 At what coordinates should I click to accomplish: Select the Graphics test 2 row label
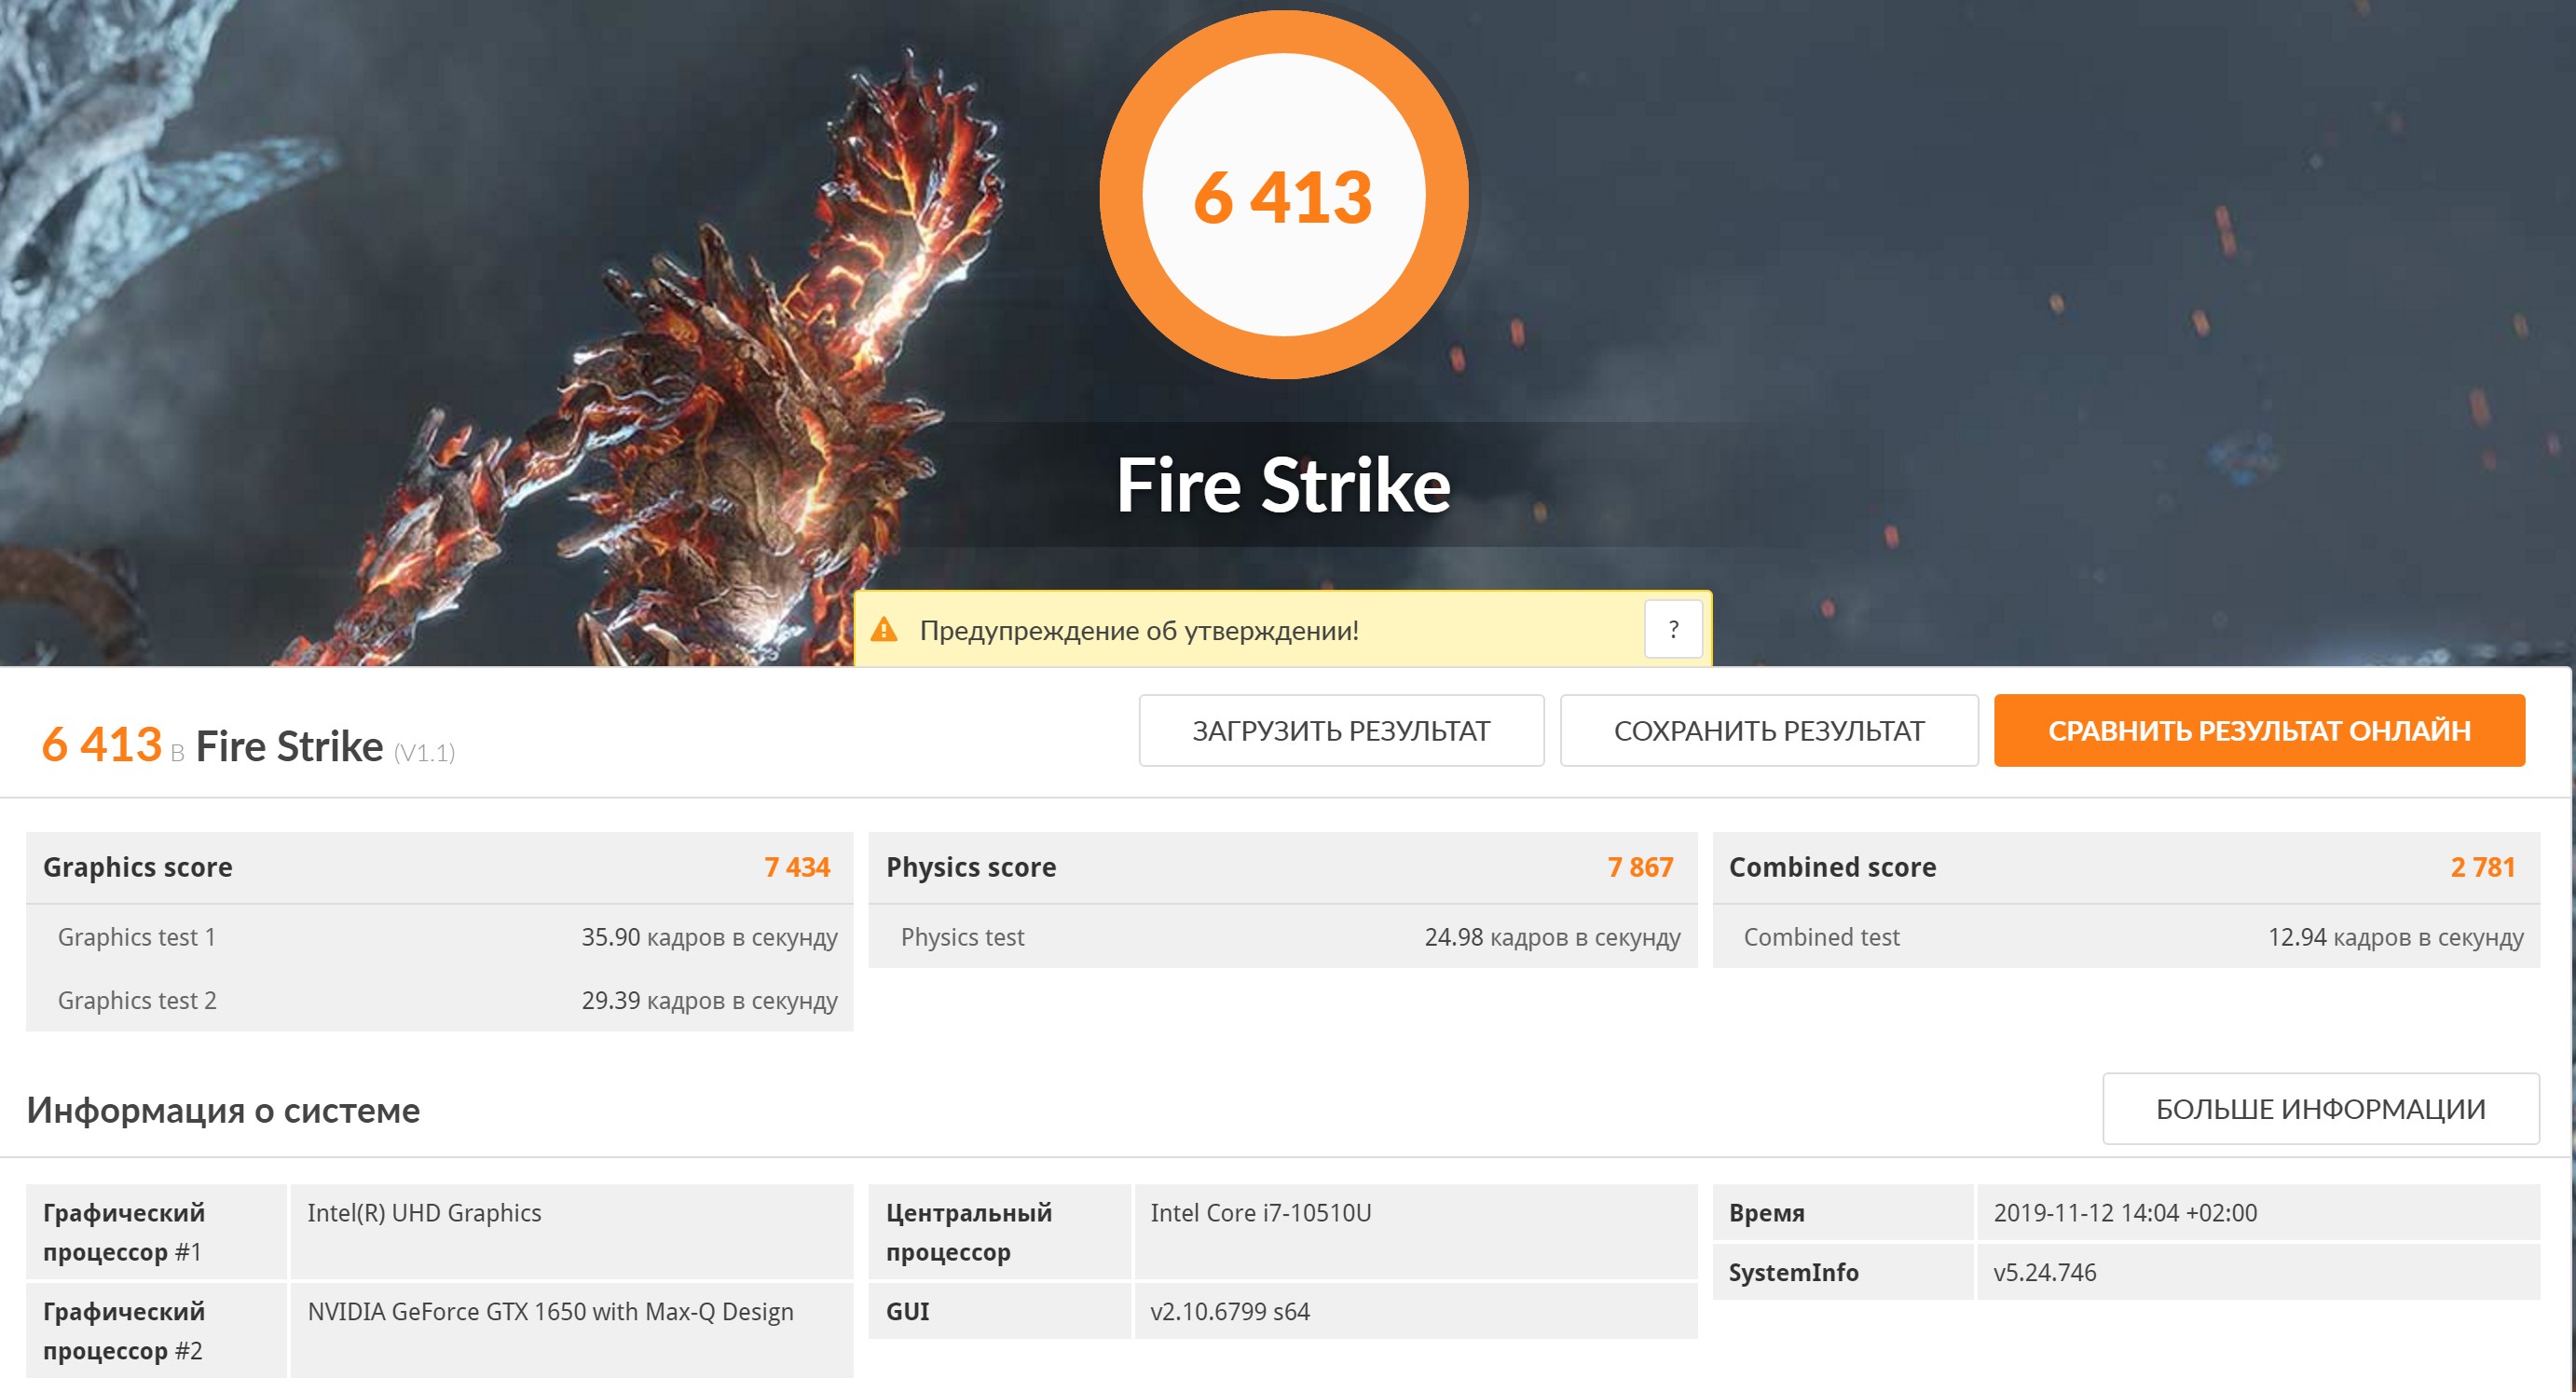pos(137,1000)
